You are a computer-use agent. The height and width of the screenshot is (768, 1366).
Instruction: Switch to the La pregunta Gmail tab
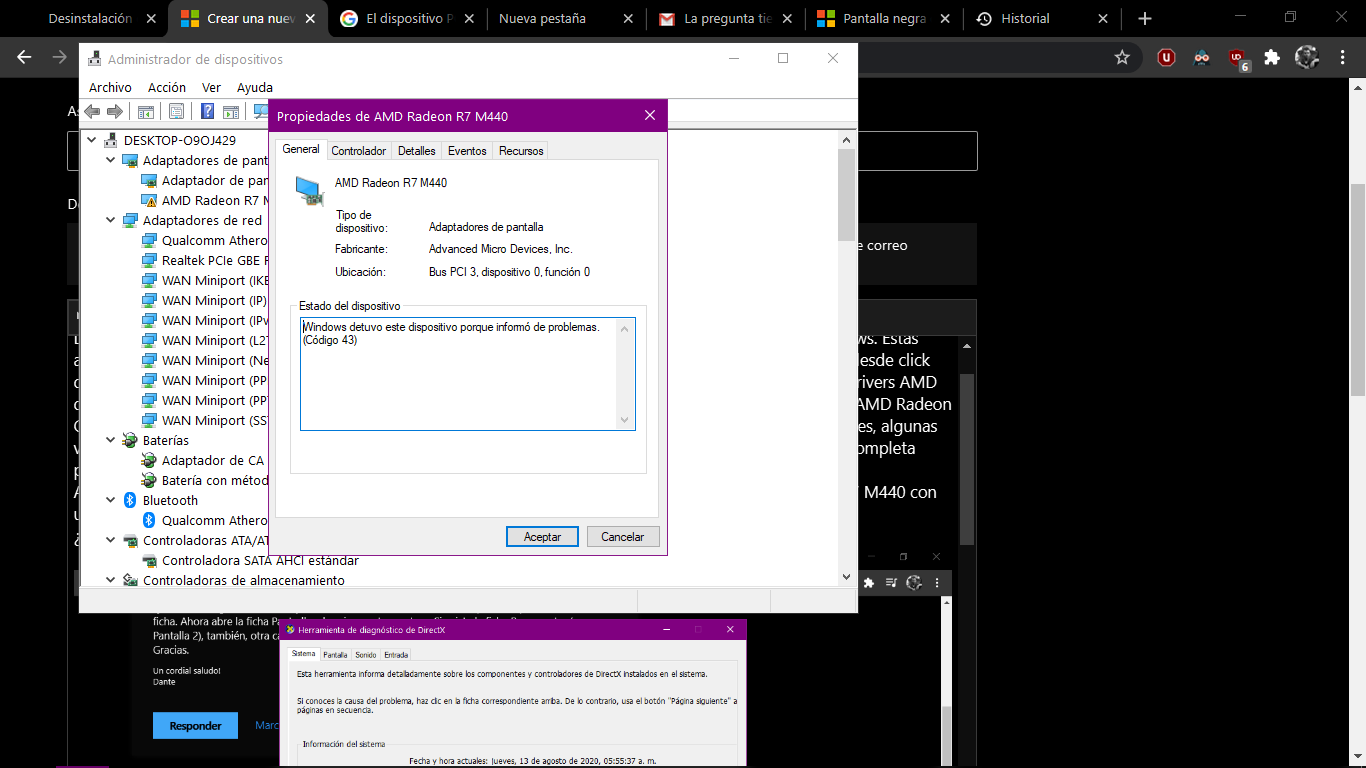(726, 18)
